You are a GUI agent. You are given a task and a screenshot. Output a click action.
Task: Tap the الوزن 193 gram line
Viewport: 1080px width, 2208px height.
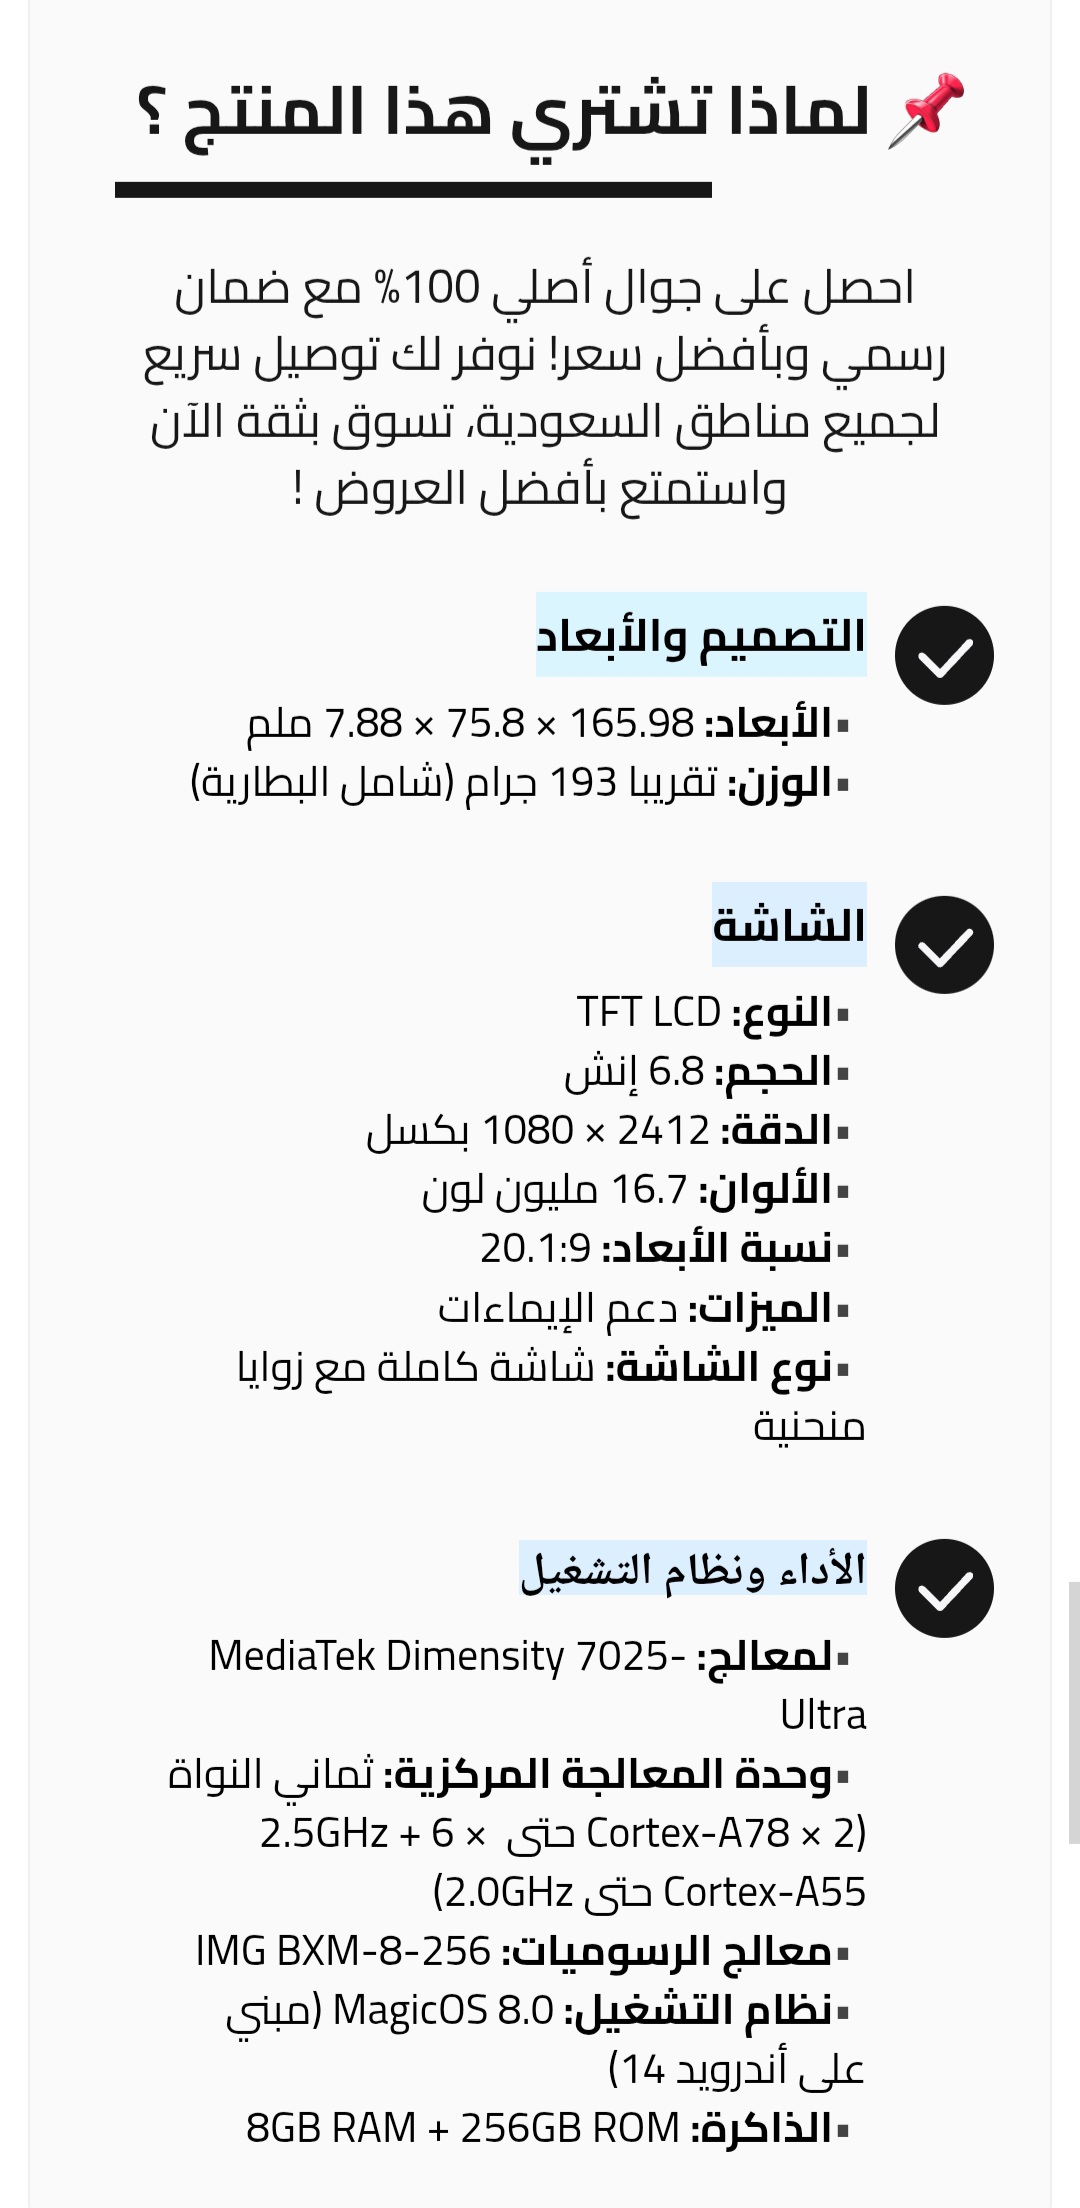point(520,782)
